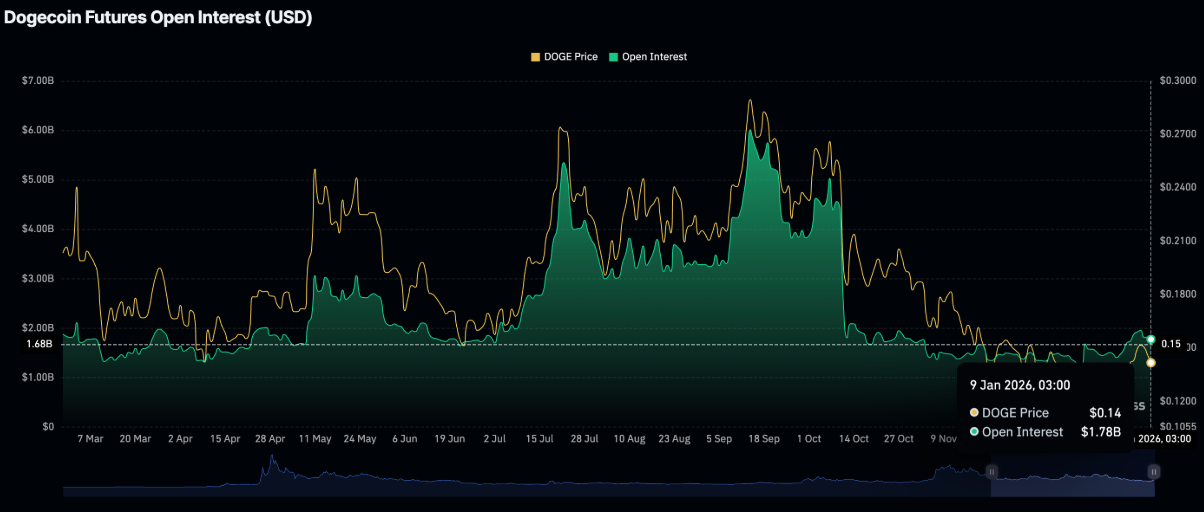The image size is (1204, 512).
Task: Click the highlighted range window in navigator
Action: click(x=1072, y=480)
